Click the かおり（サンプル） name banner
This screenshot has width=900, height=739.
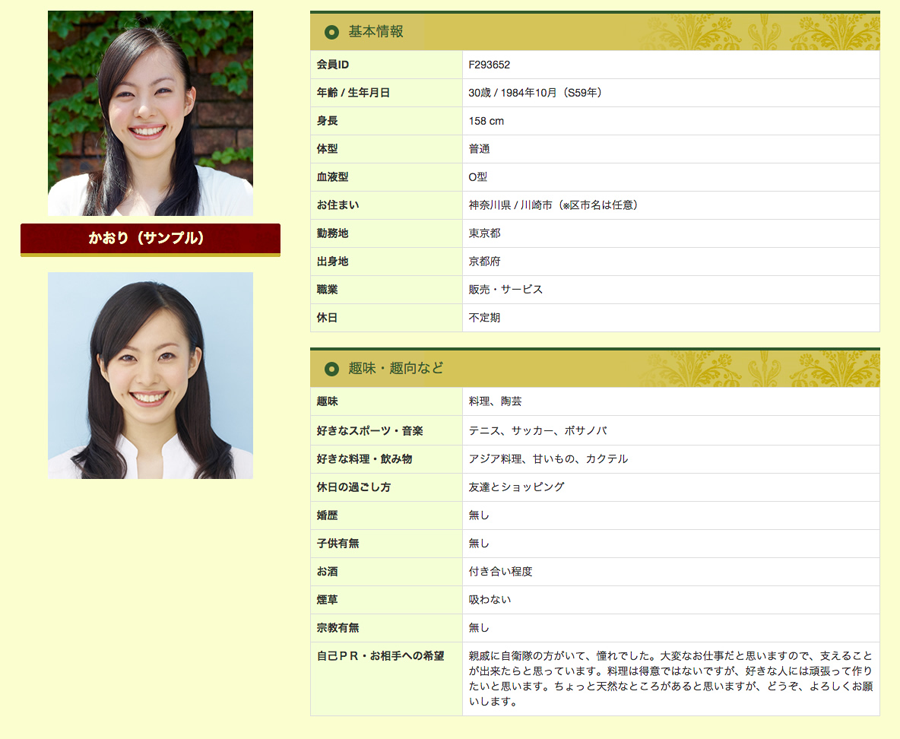[150, 238]
